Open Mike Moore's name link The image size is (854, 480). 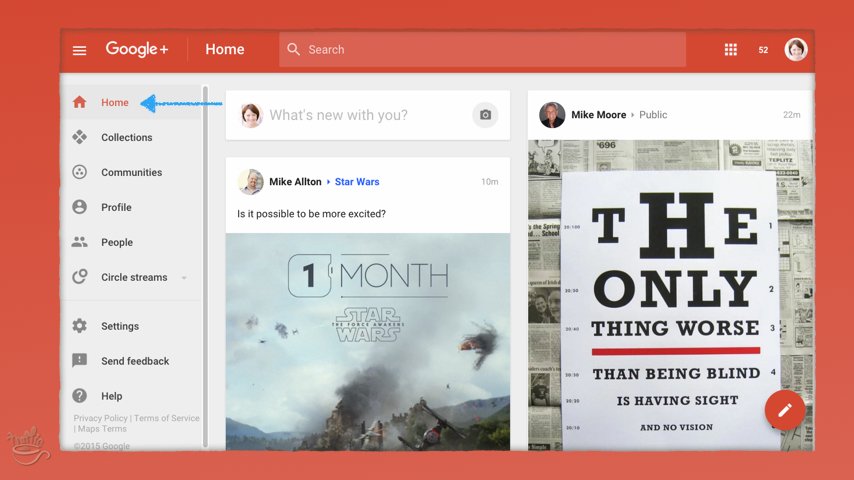click(x=599, y=115)
